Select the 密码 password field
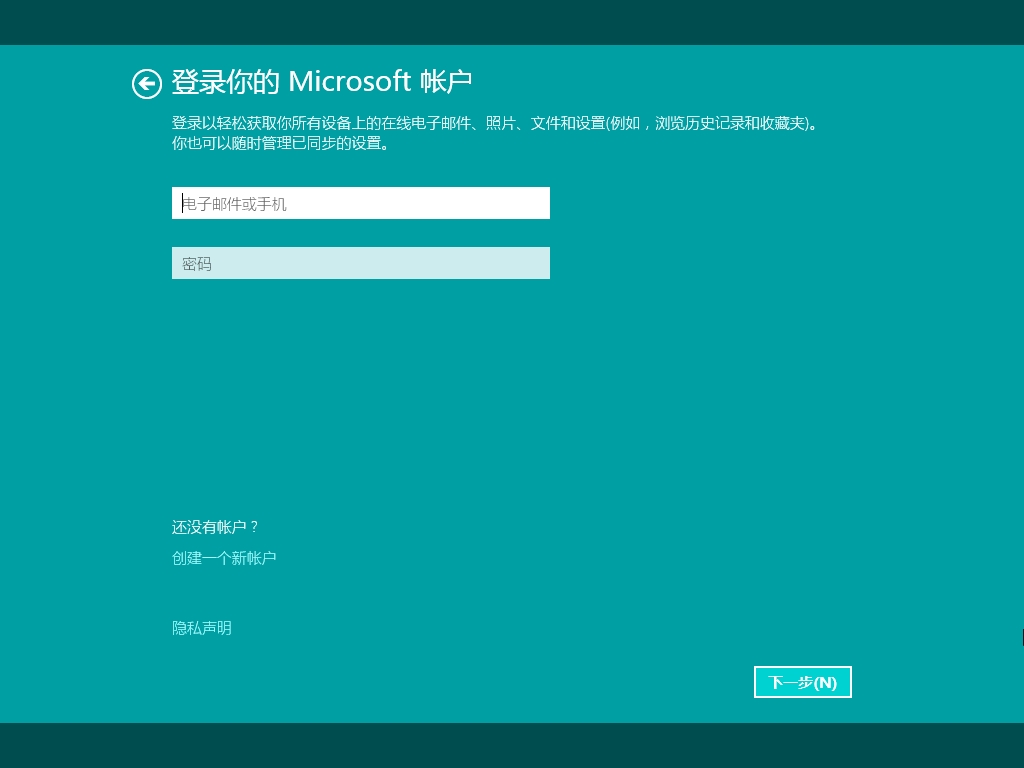The height and width of the screenshot is (768, 1024). click(360, 263)
